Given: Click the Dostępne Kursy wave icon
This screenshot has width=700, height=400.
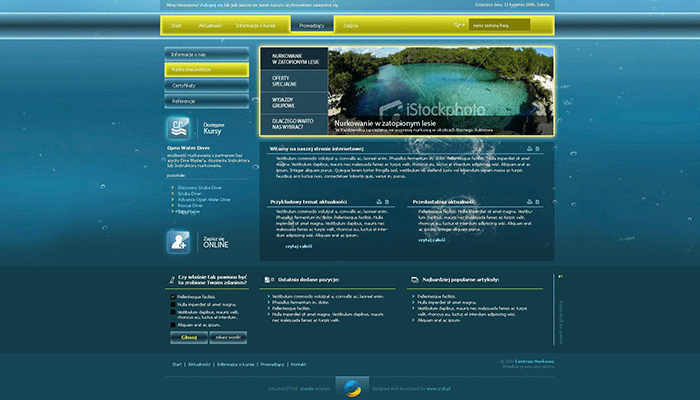Looking at the screenshot, I should tap(179, 128).
